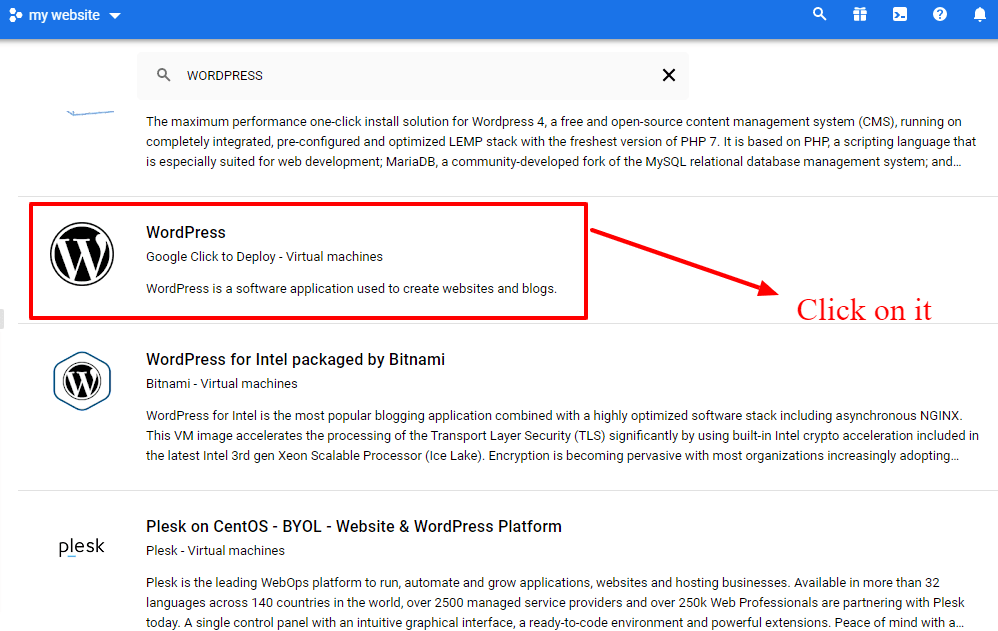Open the WordPress listing title

click(x=186, y=232)
